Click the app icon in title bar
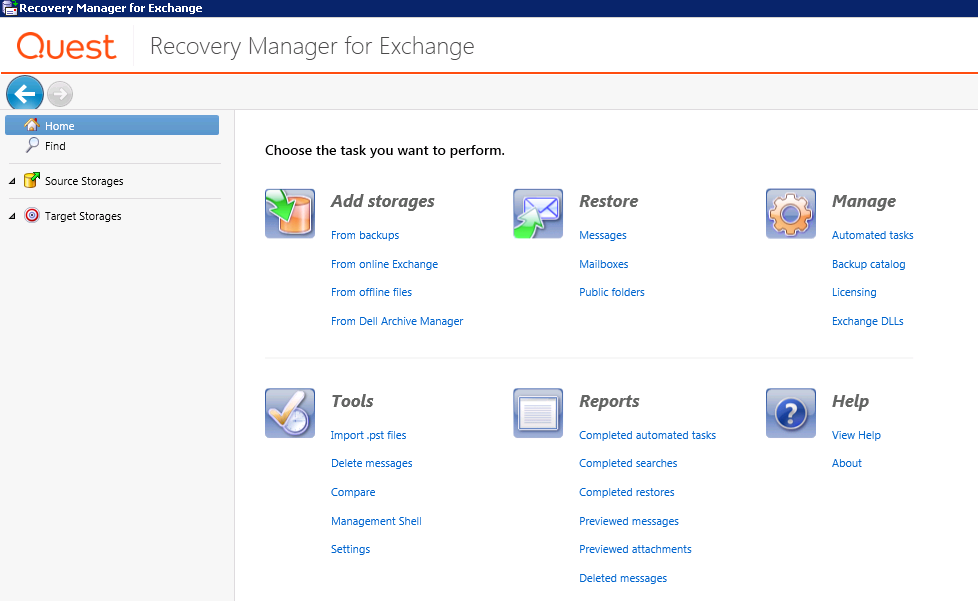 pyautogui.click(x=9, y=8)
